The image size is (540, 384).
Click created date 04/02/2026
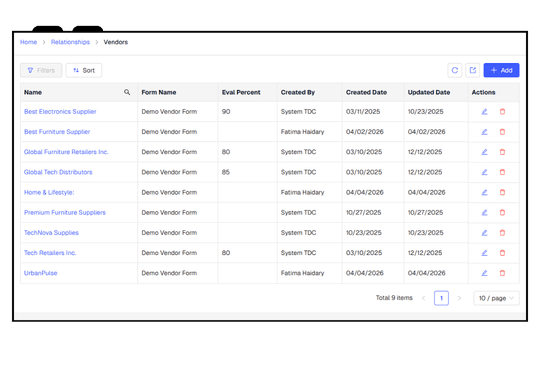(x=365, y=132)
